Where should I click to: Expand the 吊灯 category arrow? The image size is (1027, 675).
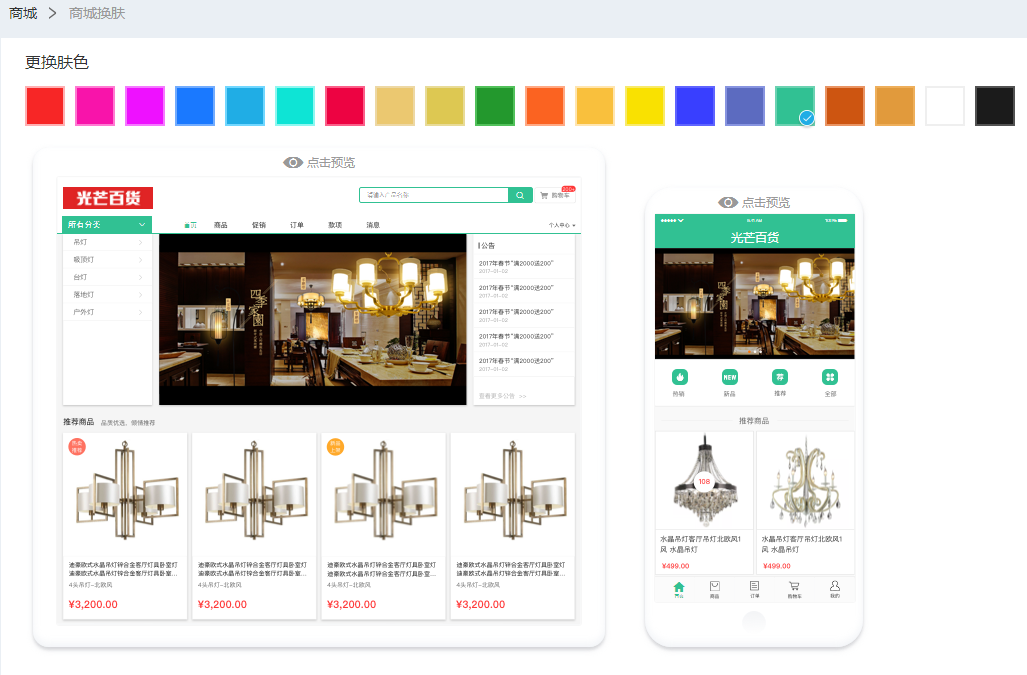click(140, 242)
